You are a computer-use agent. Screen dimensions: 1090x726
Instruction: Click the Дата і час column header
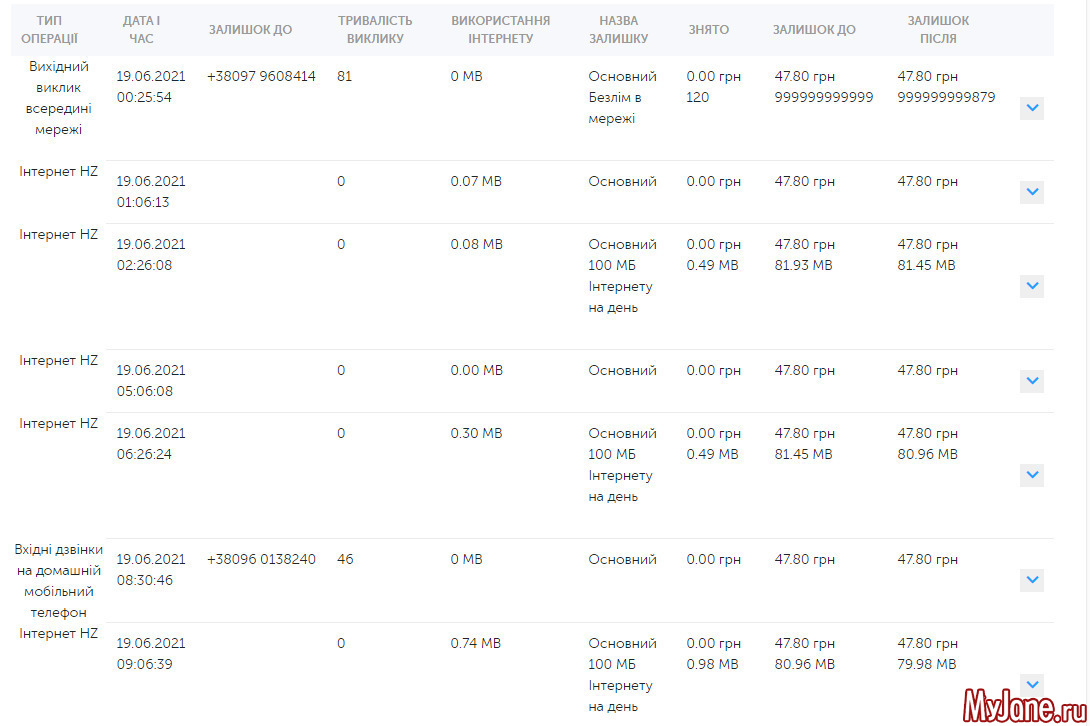[141, 30]
